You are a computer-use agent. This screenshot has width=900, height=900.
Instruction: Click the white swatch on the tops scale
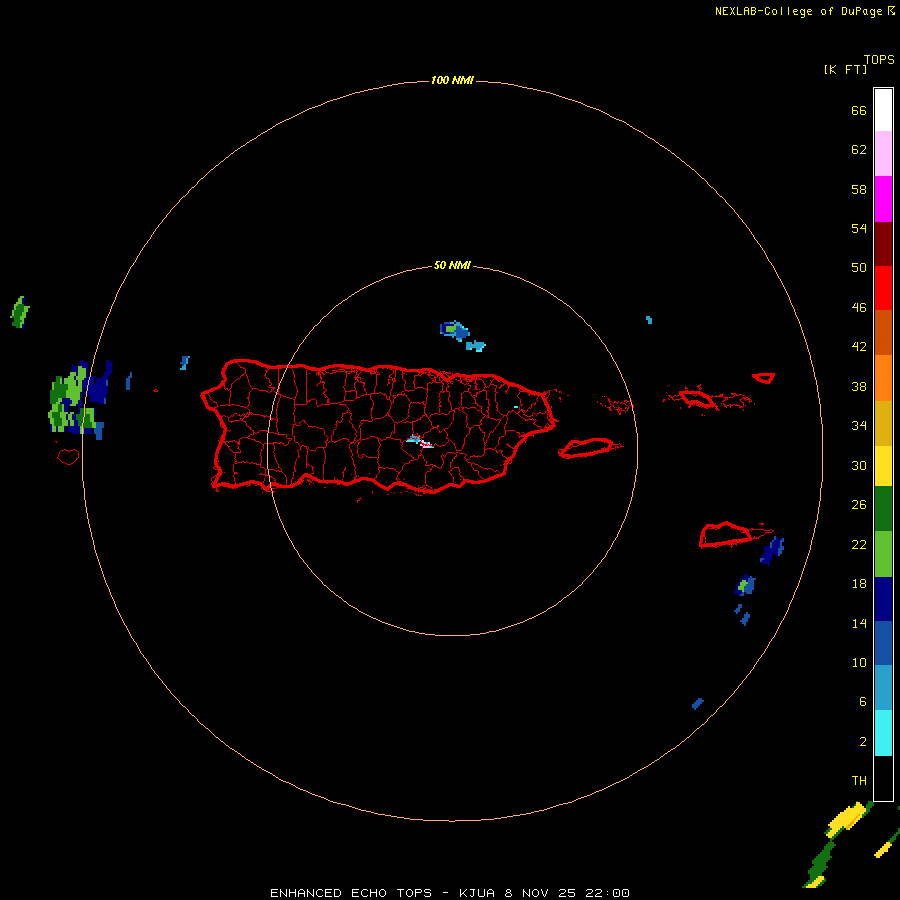coord(883,110)
